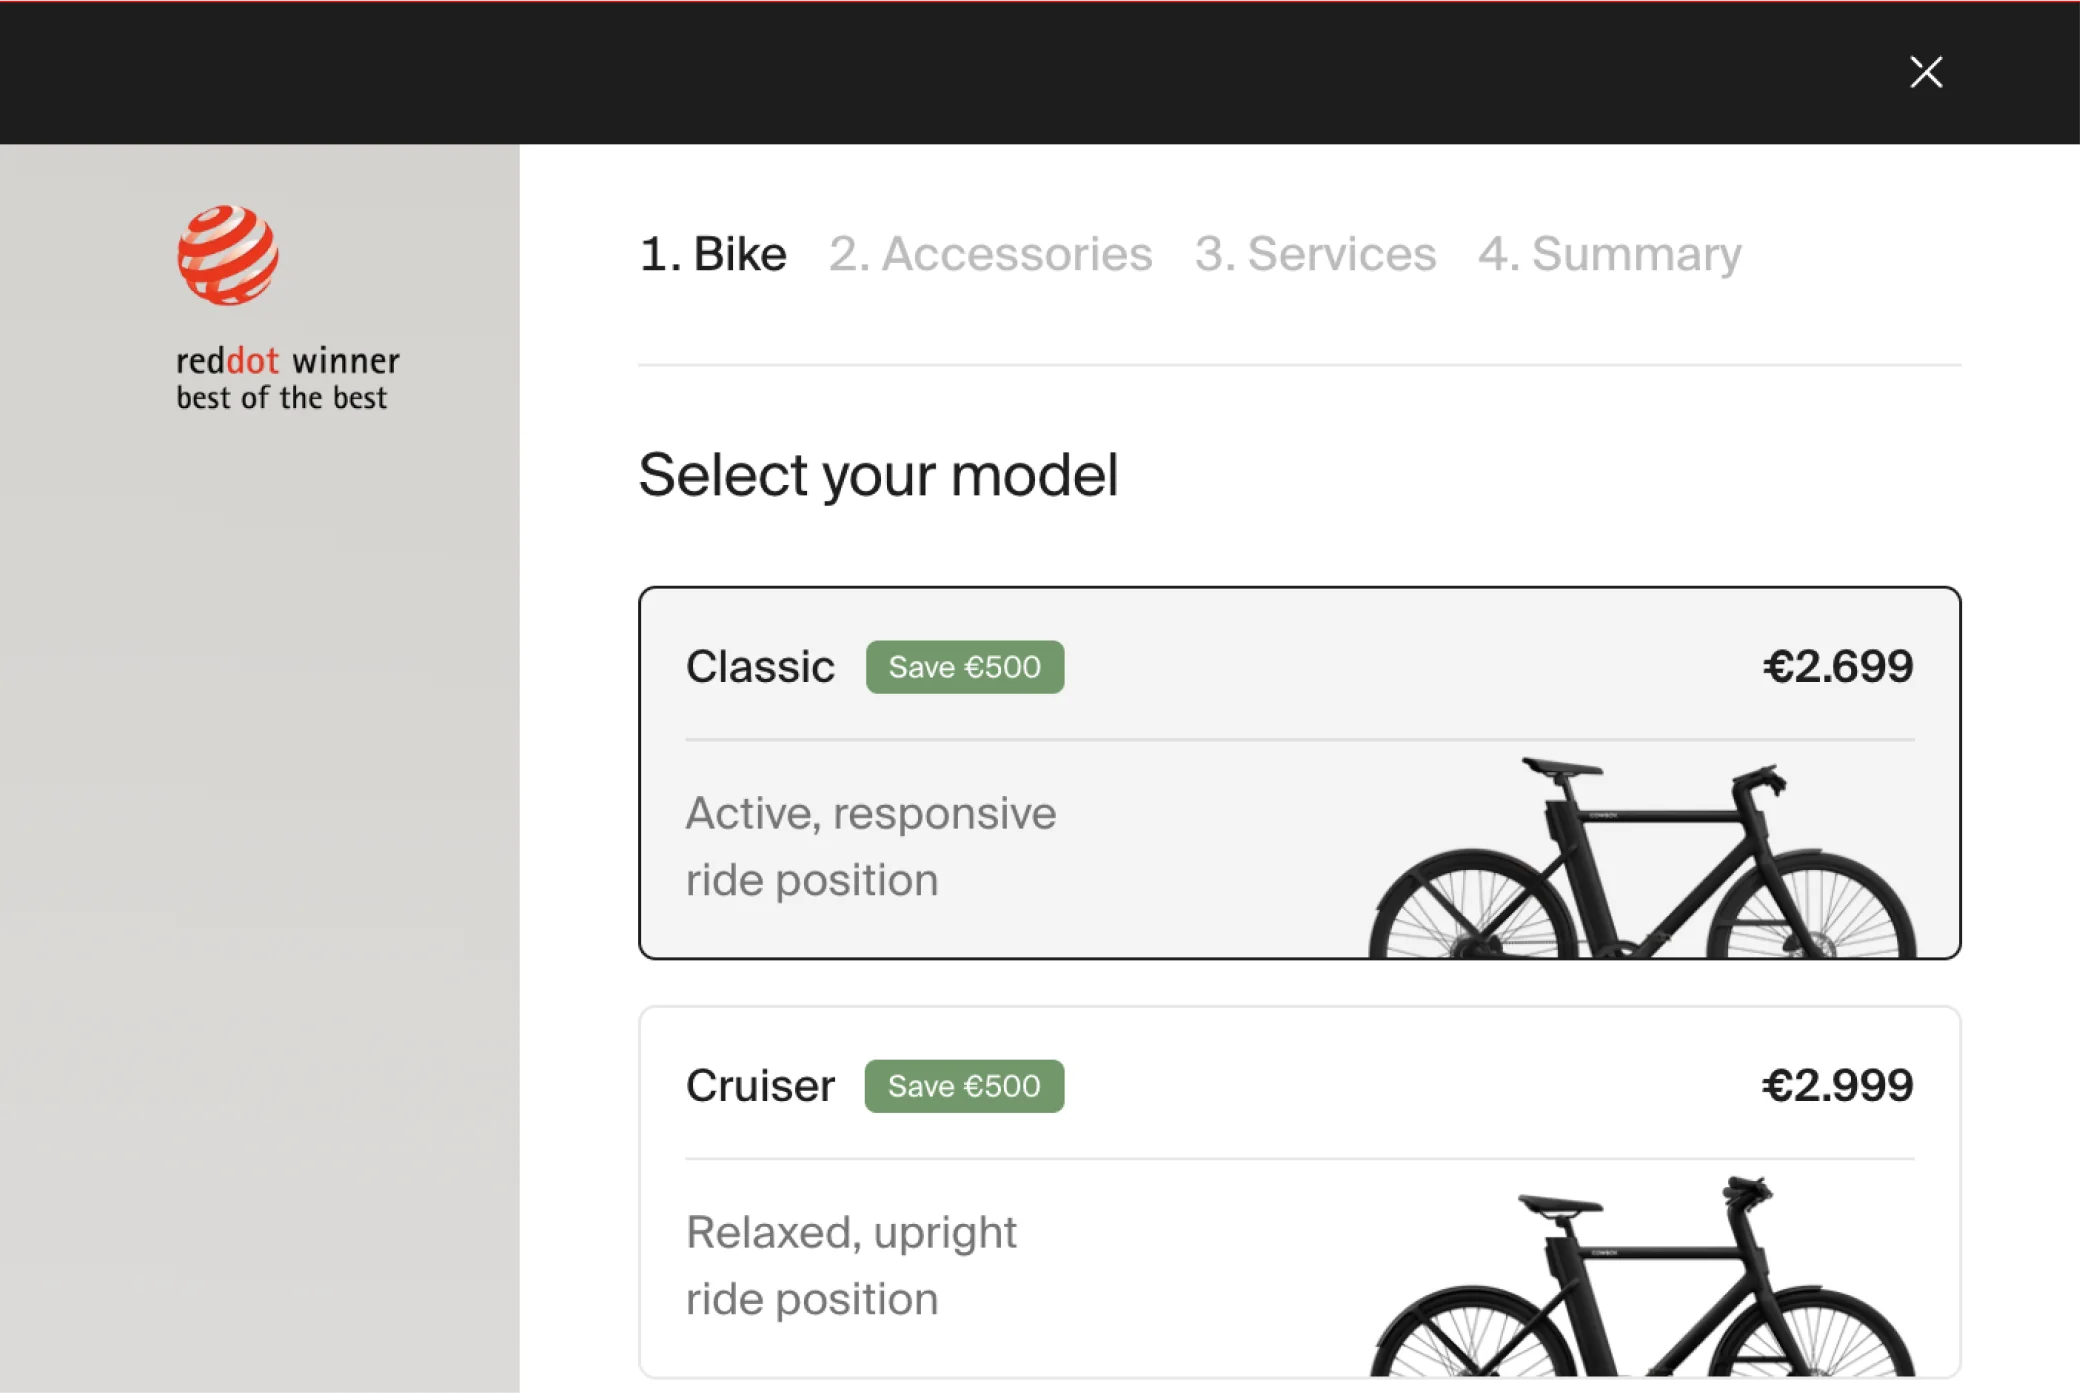Click the 'Select your model' heading

878,476
